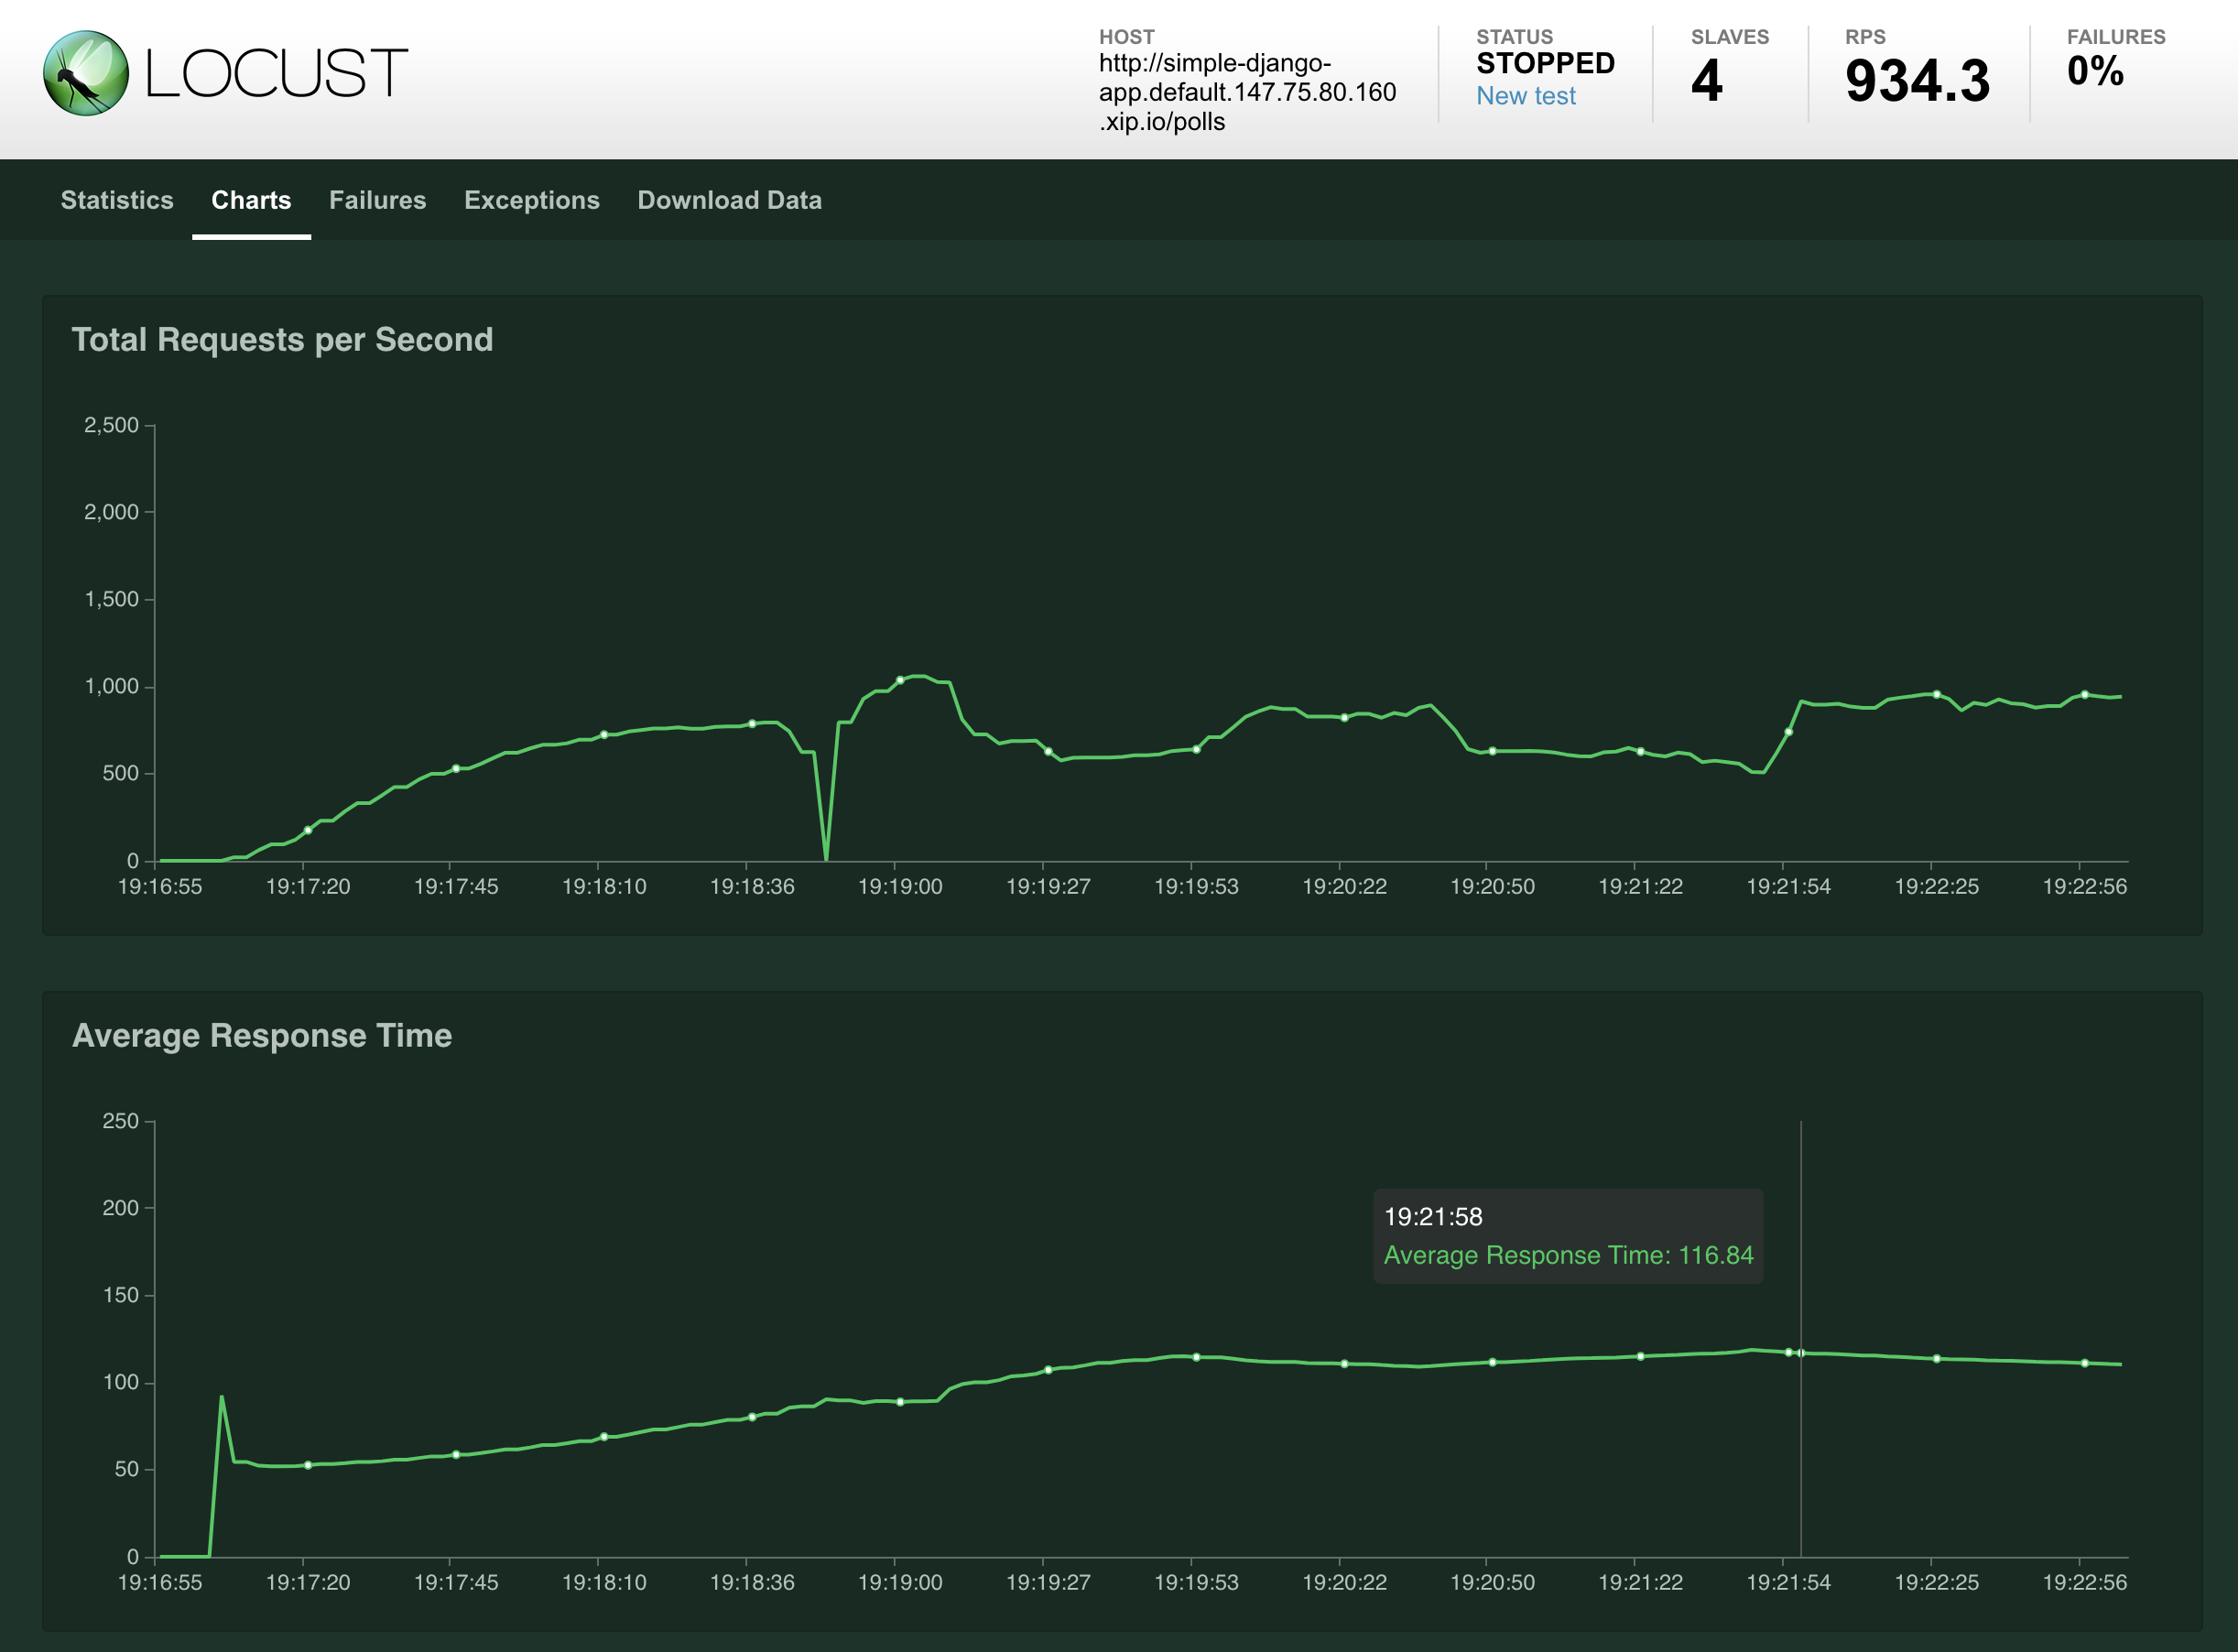Switch to the Failures tab
This screenshot has width=2238, height=1652.
[x=377, y=200]
